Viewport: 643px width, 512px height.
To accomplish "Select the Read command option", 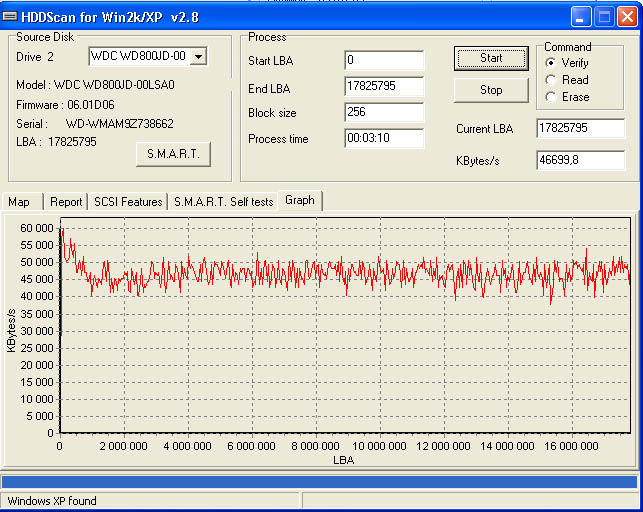I will click(x=551, y=80).
